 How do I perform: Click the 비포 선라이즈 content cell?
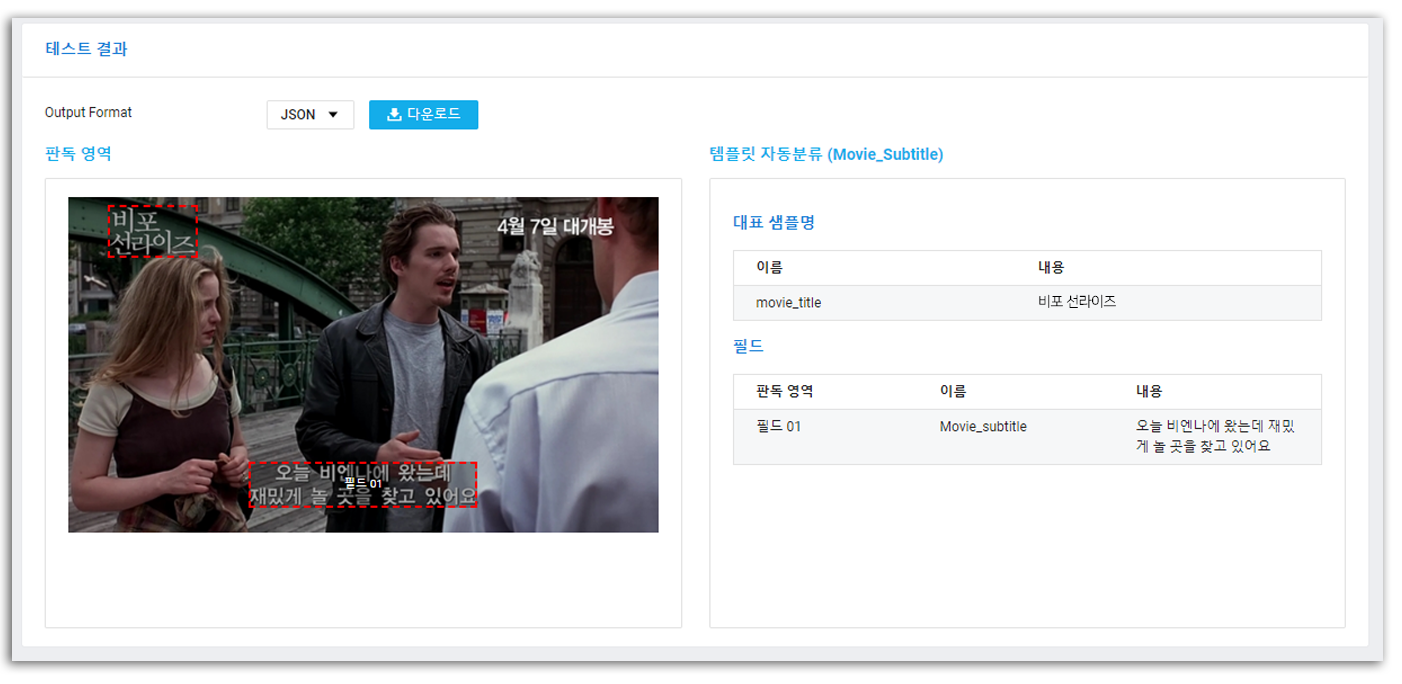[x=1076, y=302]
